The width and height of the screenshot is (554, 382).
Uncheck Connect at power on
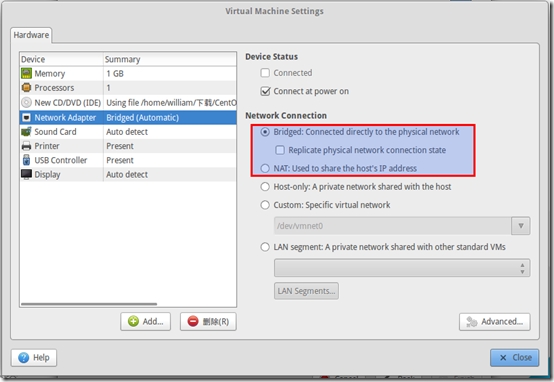[x=265, y=91]
